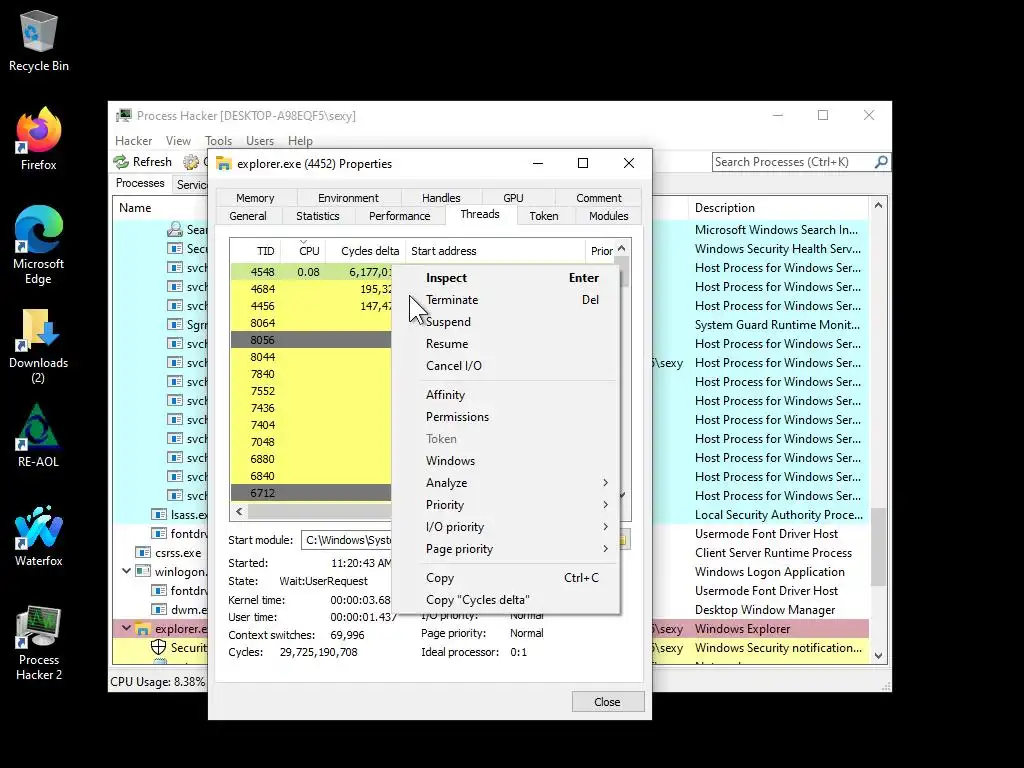Switch to the Processes tab in main window

click(140, 184)
